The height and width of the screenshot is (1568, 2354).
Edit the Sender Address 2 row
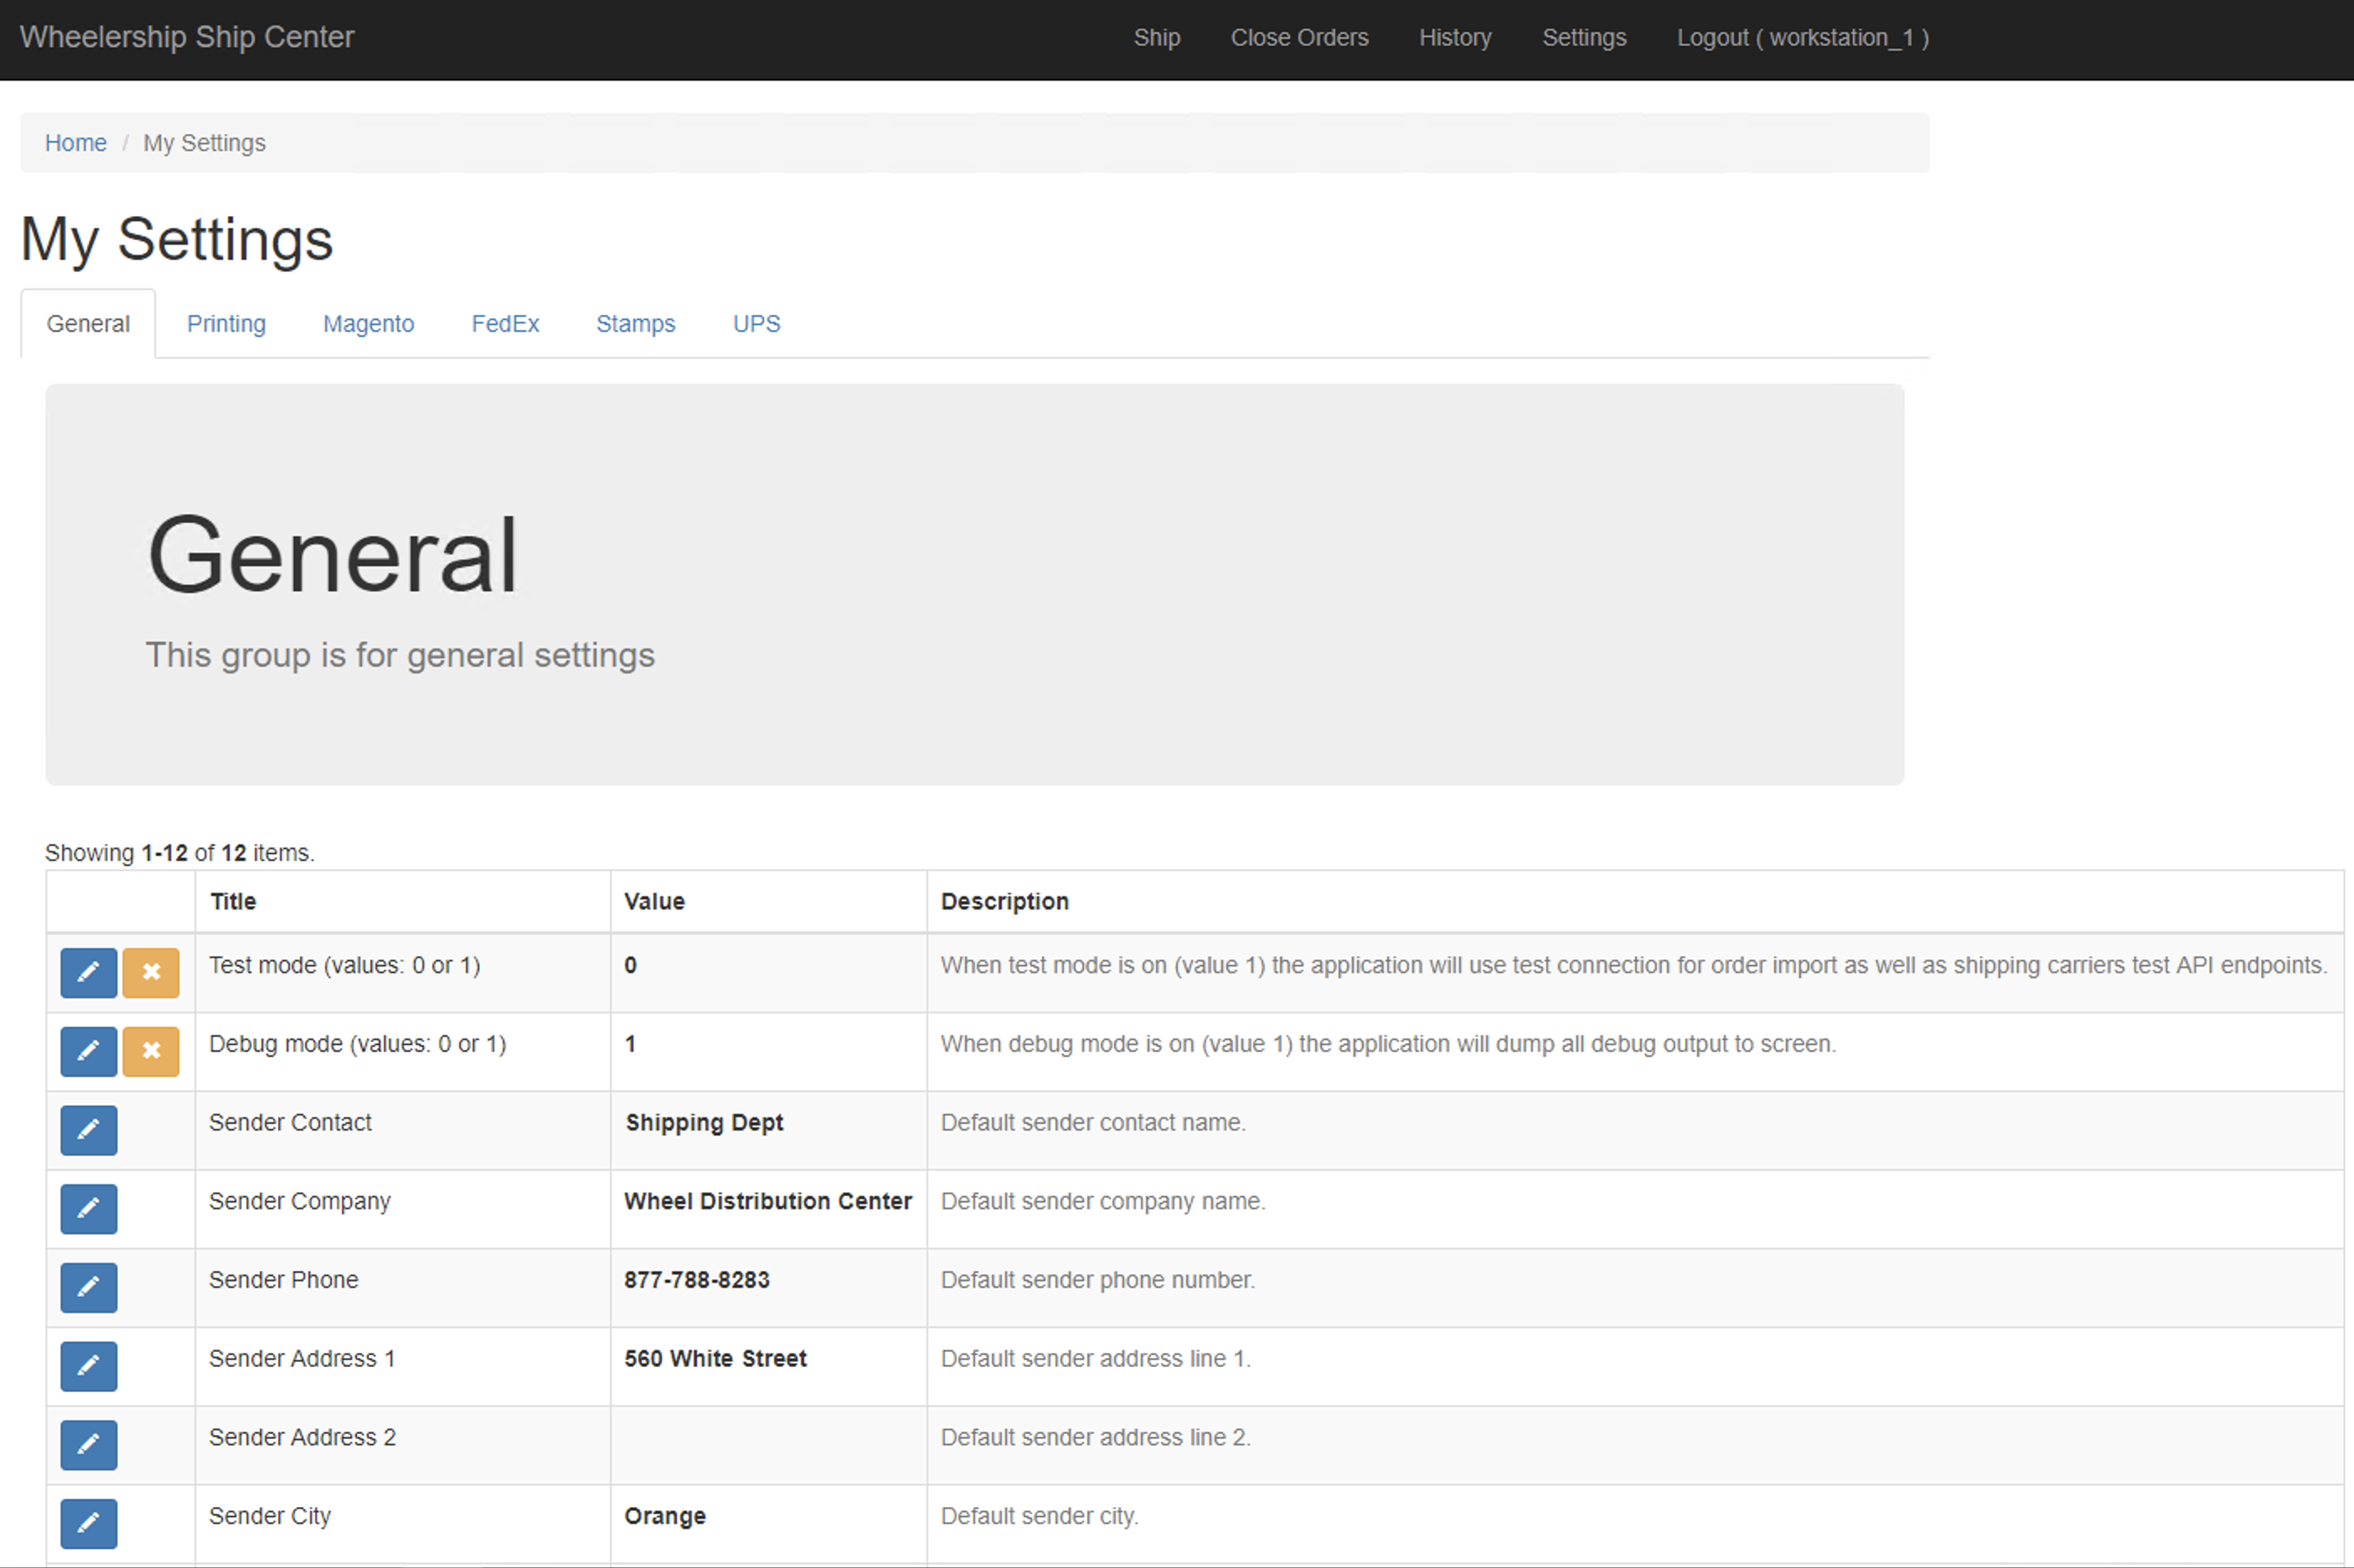[88, 1444]
